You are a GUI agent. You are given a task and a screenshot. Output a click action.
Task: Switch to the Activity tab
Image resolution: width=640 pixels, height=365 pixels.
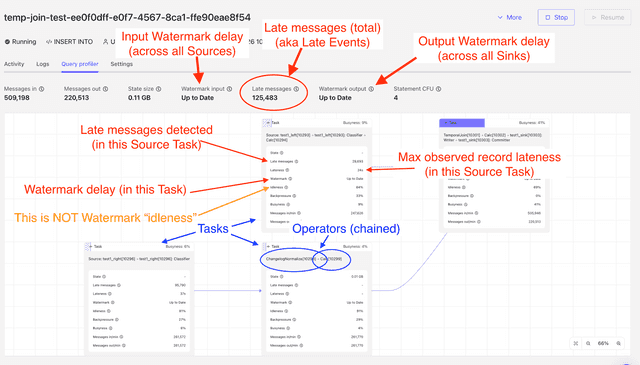tap(14, 64)
